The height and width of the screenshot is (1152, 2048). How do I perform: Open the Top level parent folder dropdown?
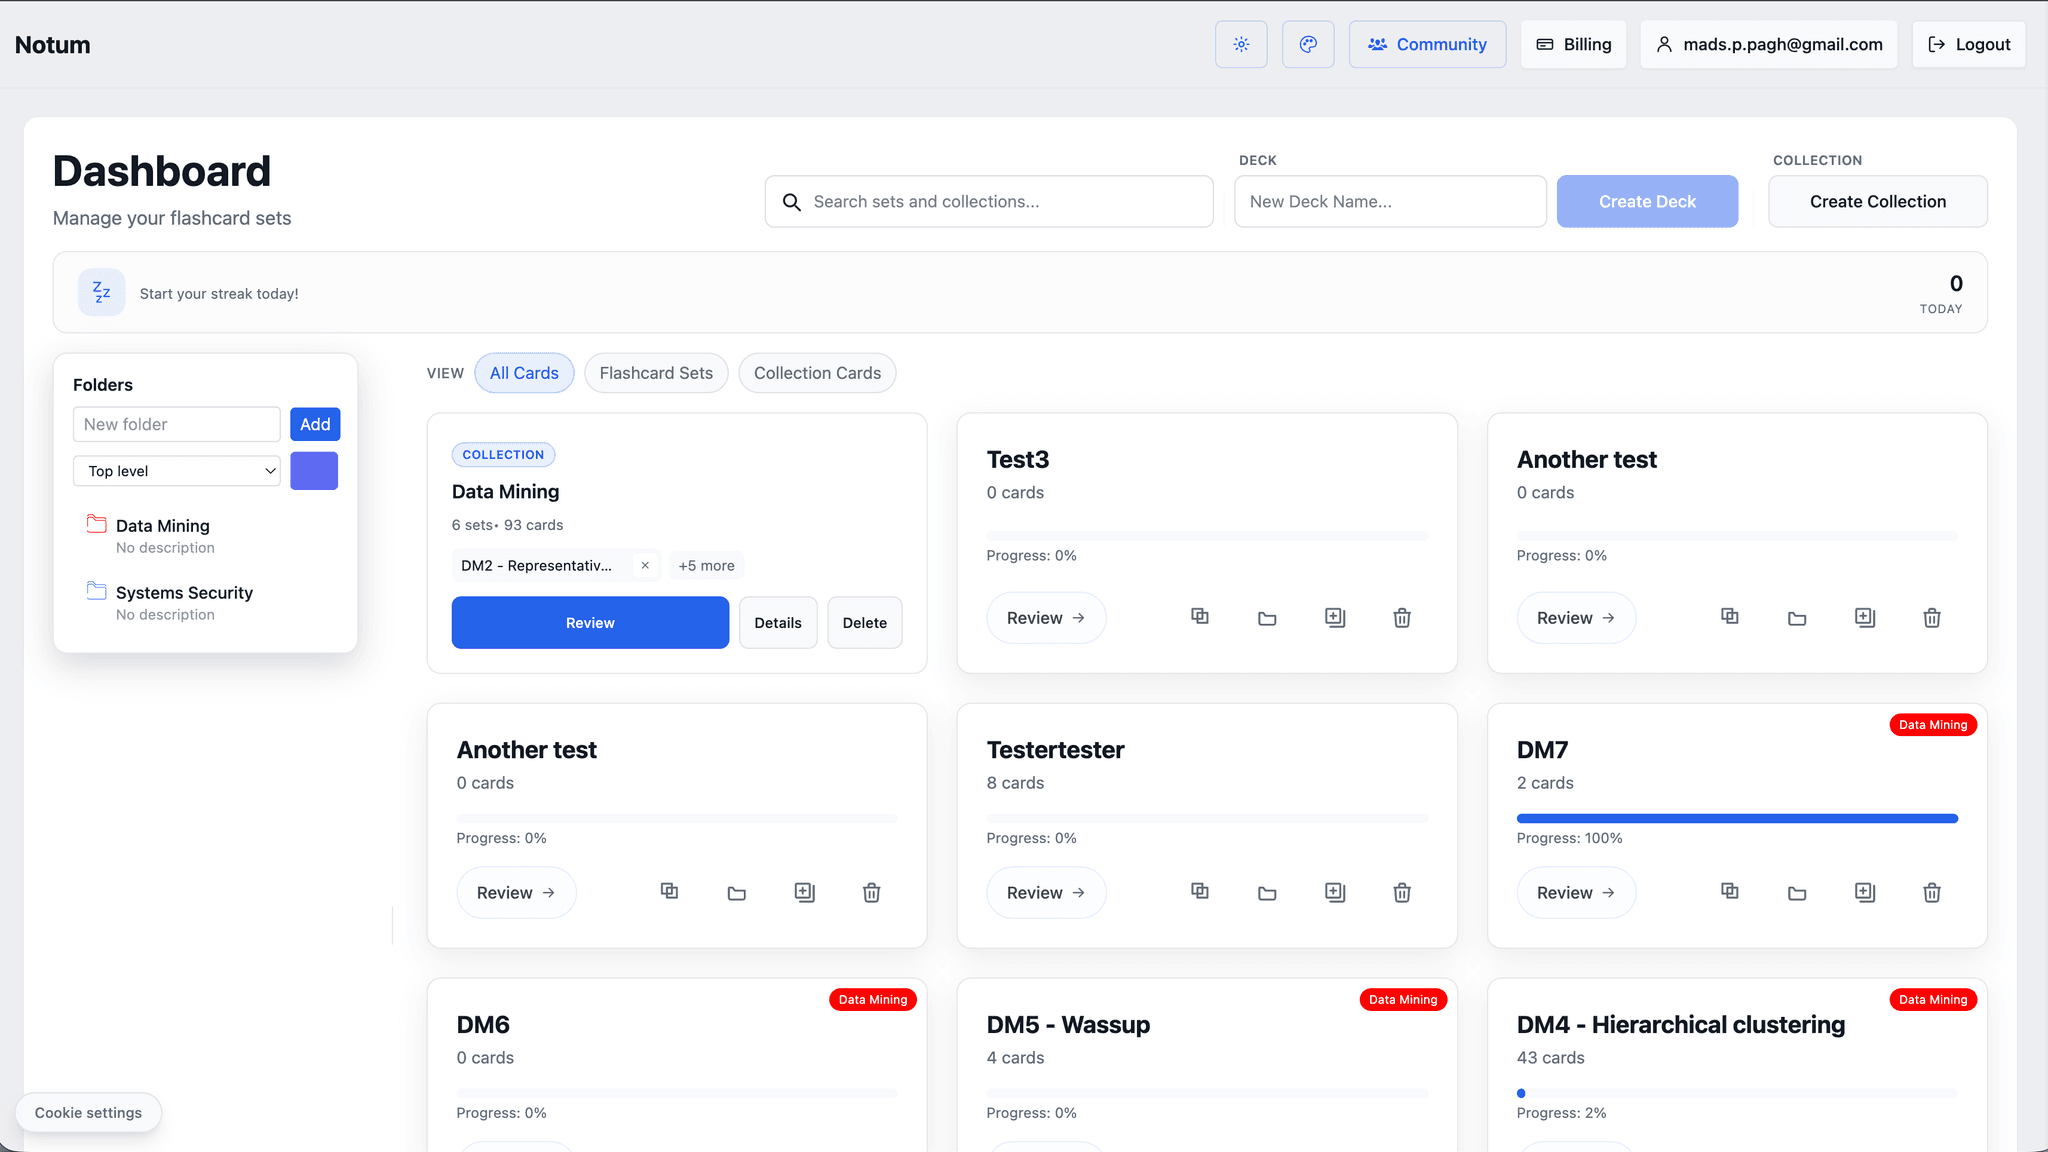(177, 471)
